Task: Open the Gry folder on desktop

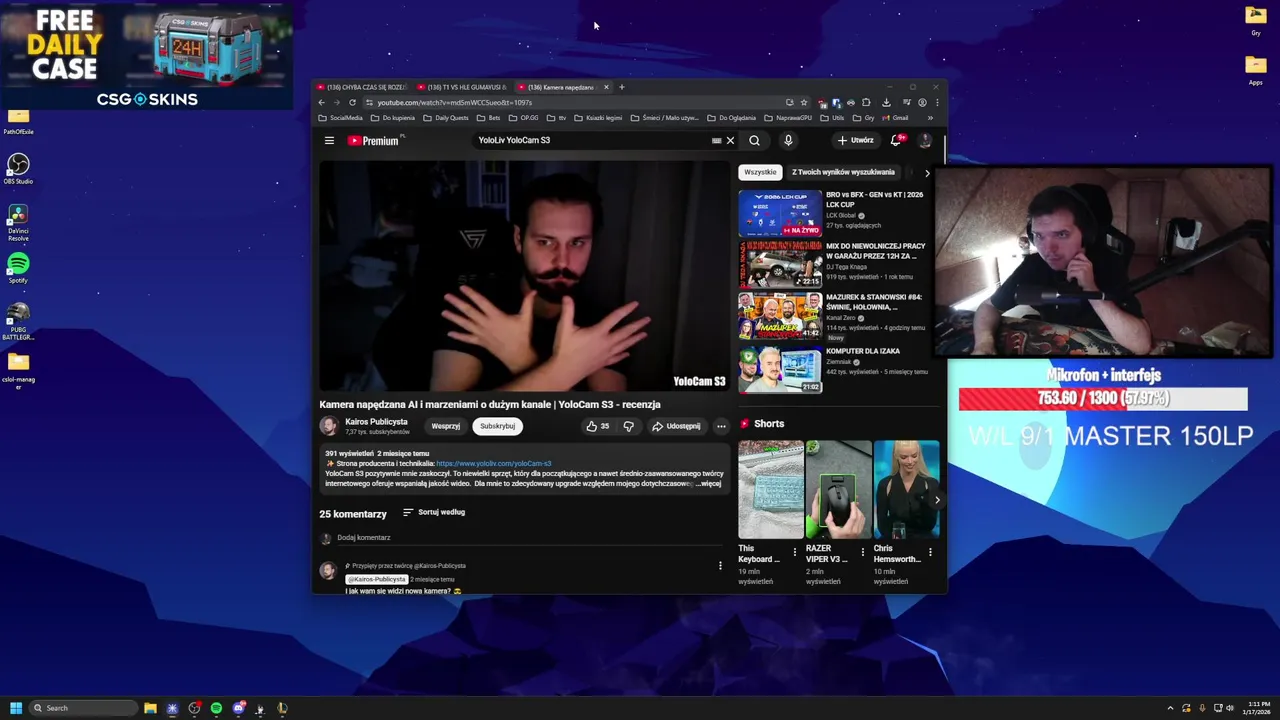Action: [x=1256, y=20]
